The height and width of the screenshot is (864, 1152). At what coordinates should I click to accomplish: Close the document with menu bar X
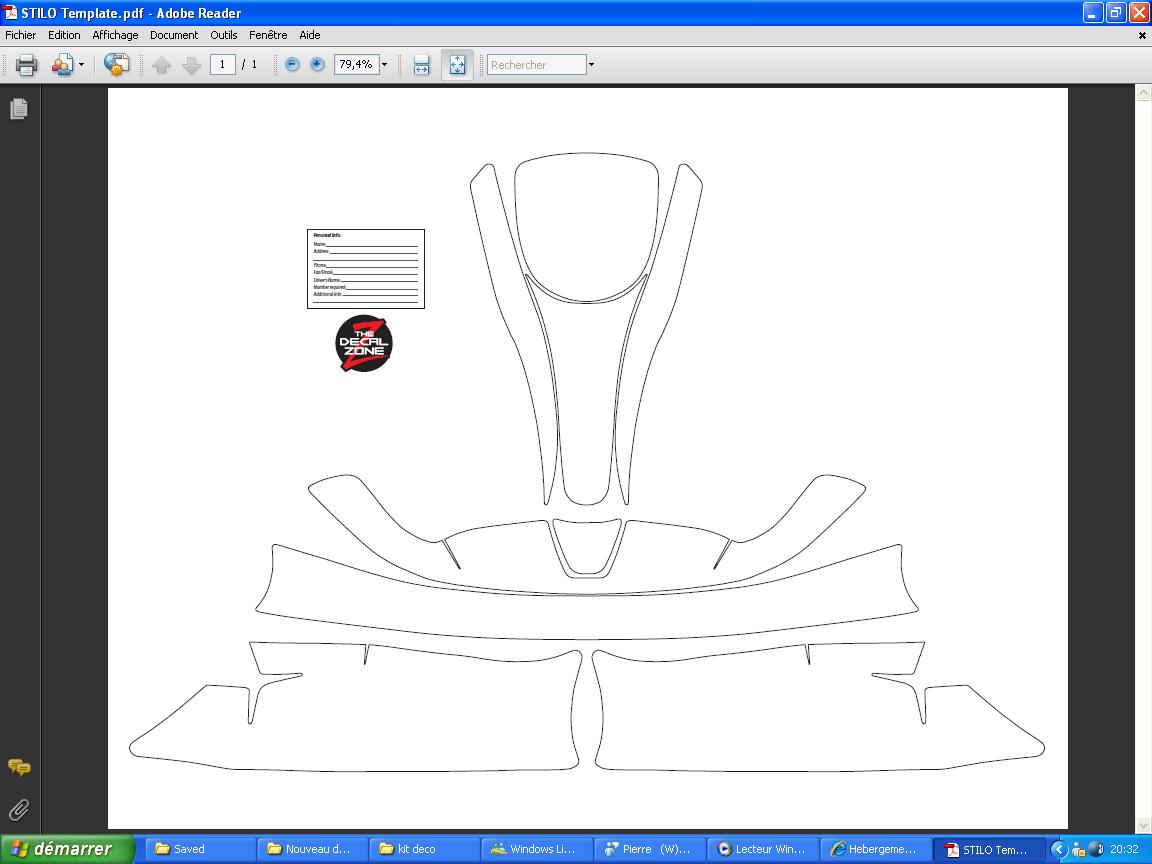[x=1142, y=35]
